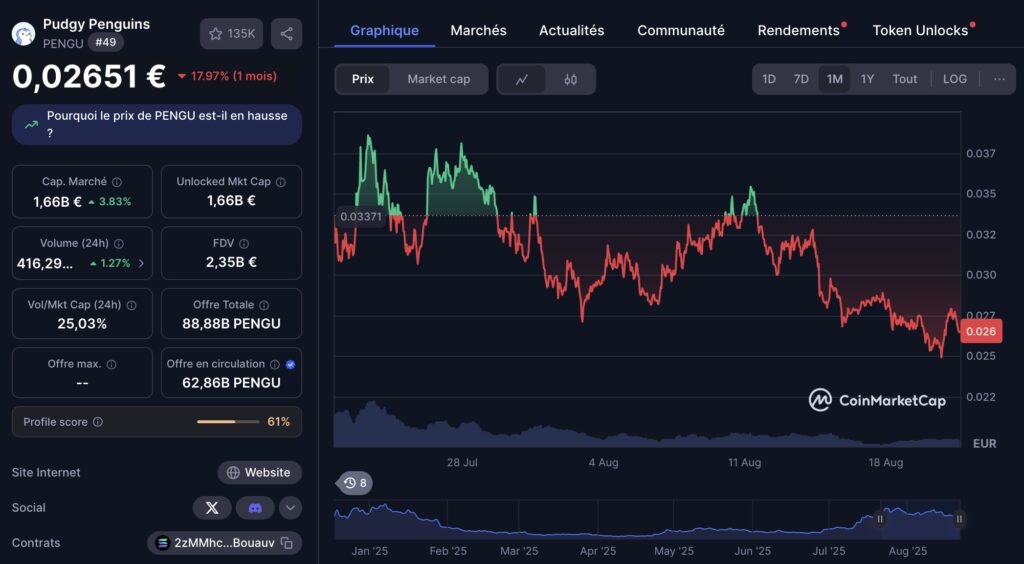Open the Website link button

coord(259,473)
